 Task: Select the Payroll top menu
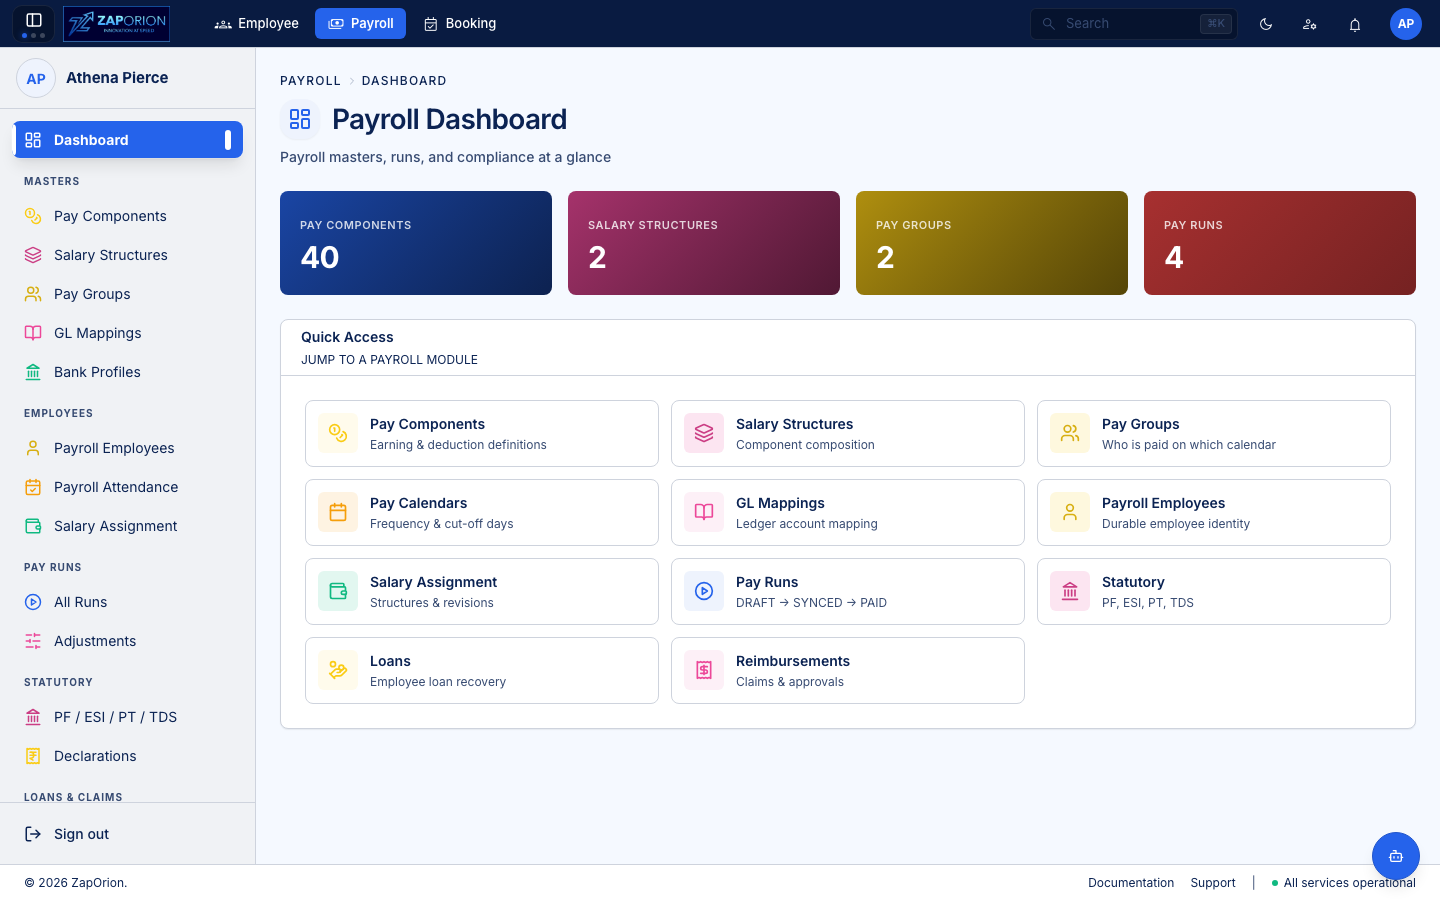point(360,23)
